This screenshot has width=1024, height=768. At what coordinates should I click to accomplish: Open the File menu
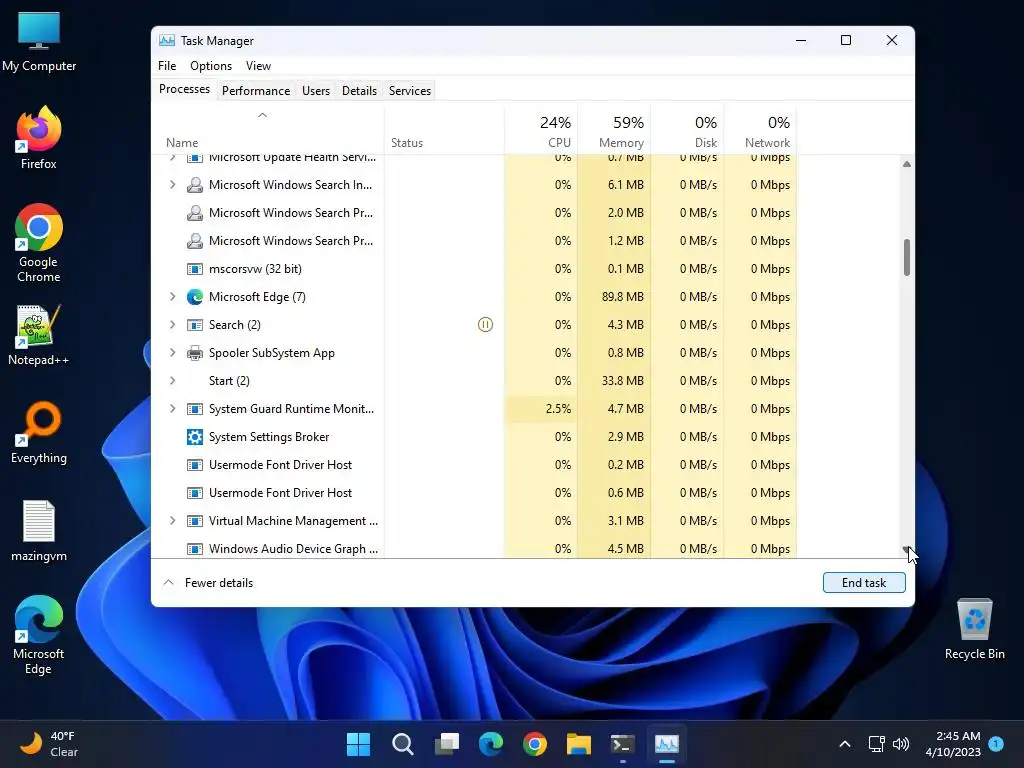point(167,66)
